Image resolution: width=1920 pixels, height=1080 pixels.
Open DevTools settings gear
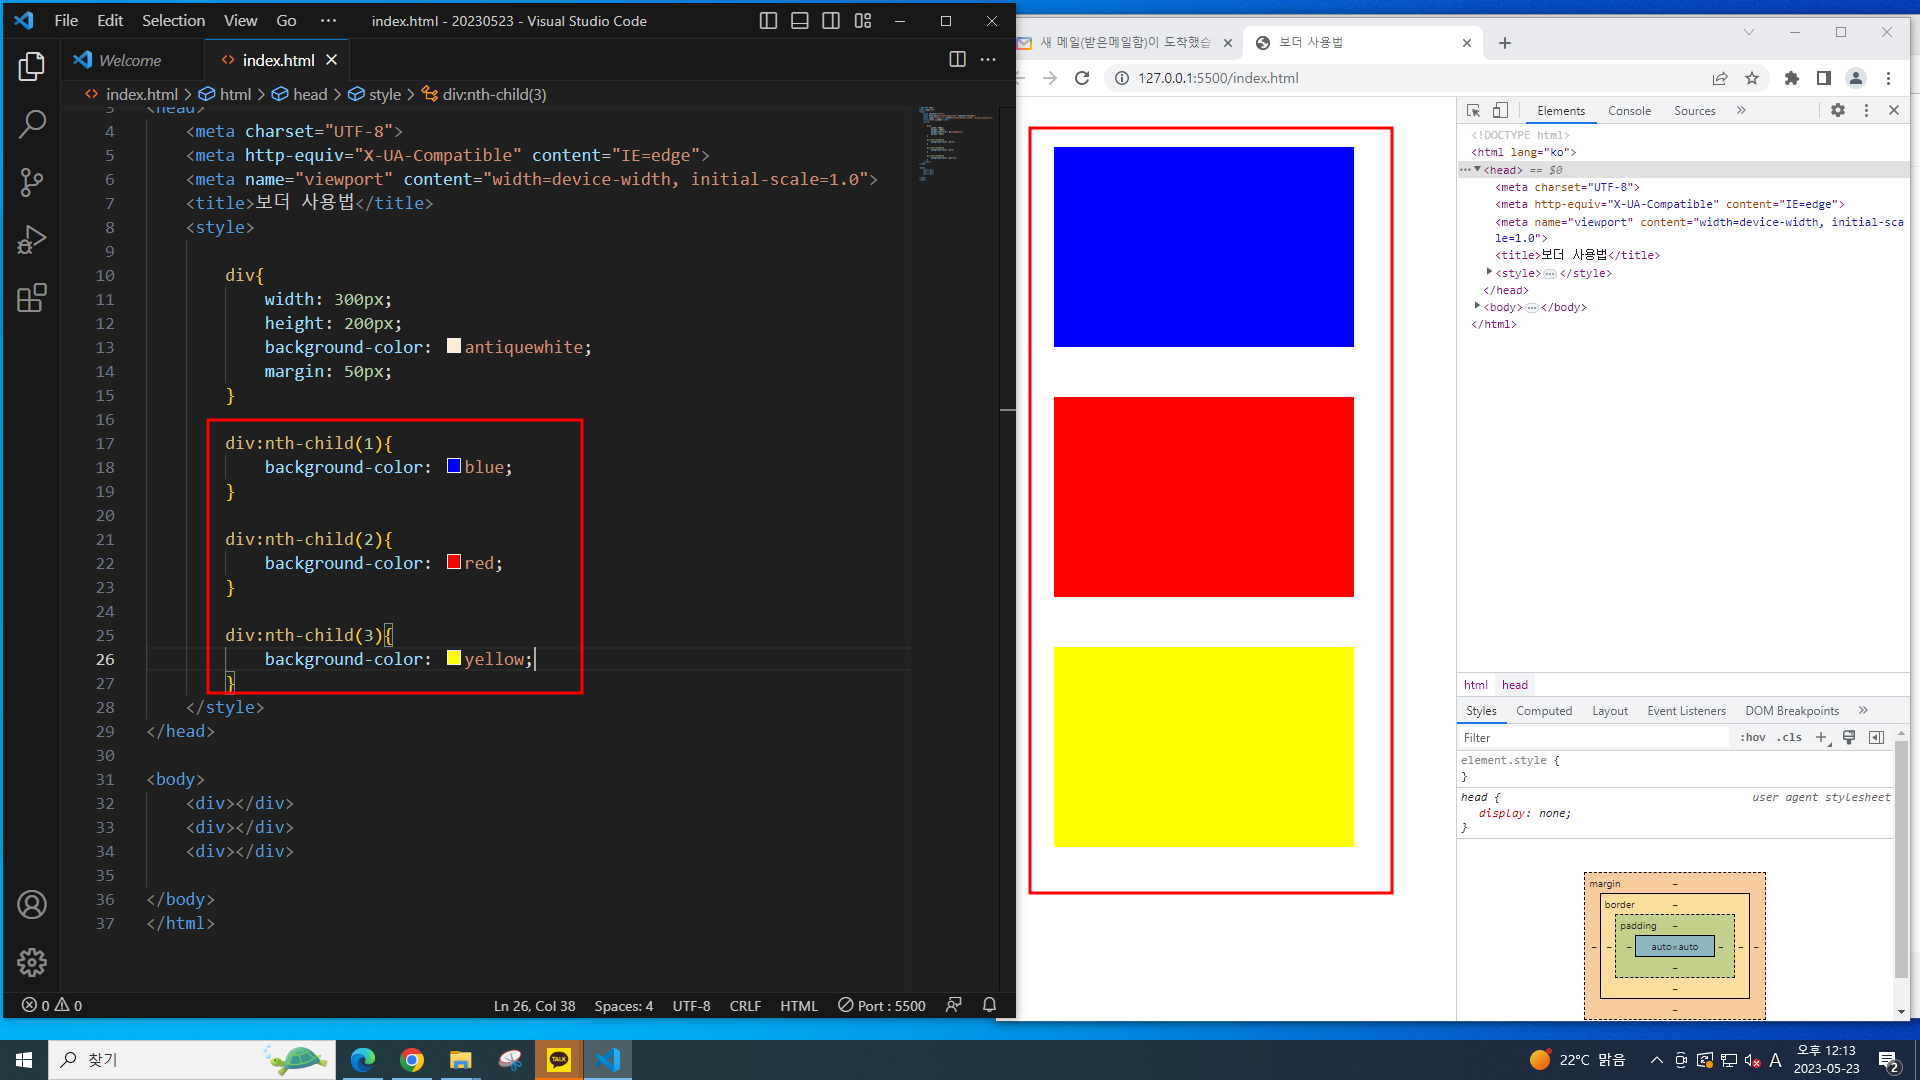click(1838, 111)
